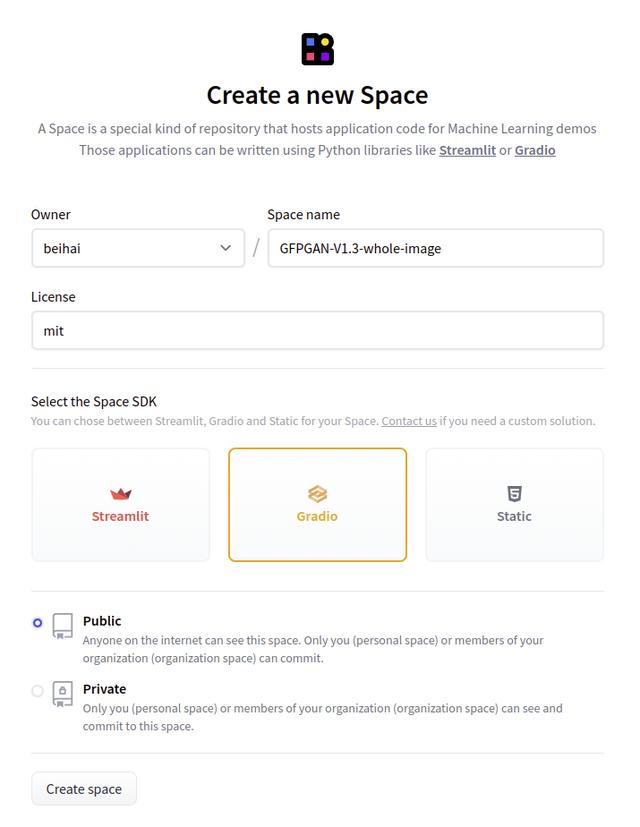Screen dimensions: 640x827
Task: Choose the Streamlit SDK card
Action: pyautogui.click(x=121, y=505)
